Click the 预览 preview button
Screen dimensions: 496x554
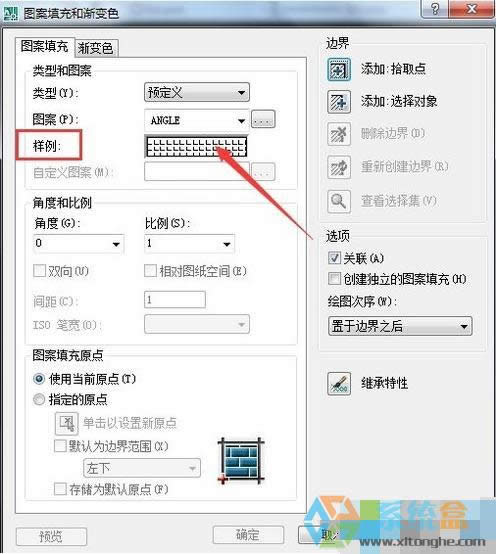51,536
